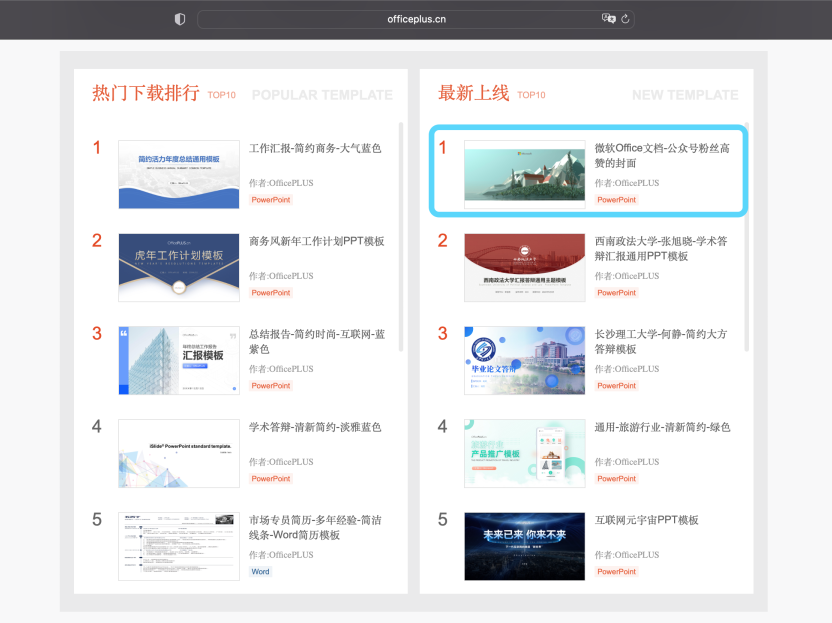The width and height of the screenshot is (832, 623).
Task: Click PowerPoint tag under 互联网元宇宙PPT模板
Action: click(x=617, y=572)
